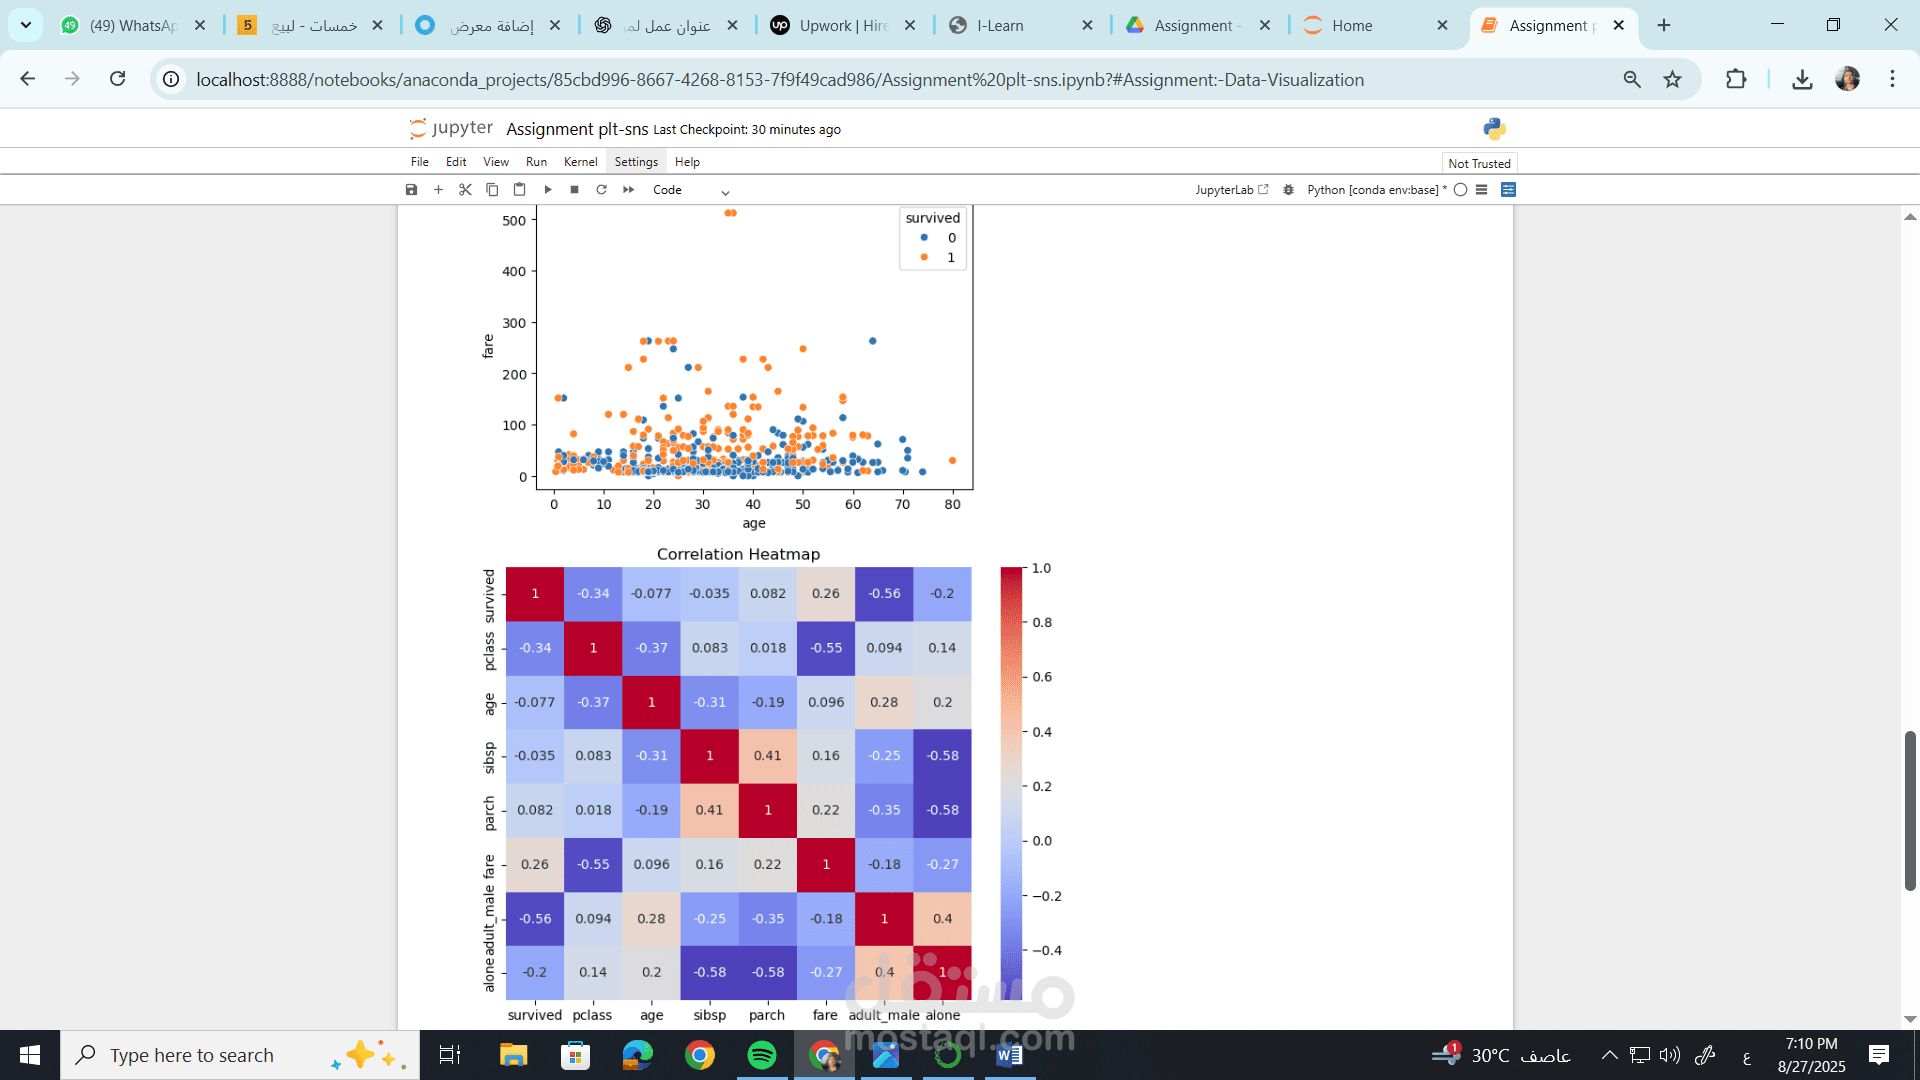Cut the selected cell with the scissors icon
Viewport: 1920px width, 1080px height.
point(465,190)
